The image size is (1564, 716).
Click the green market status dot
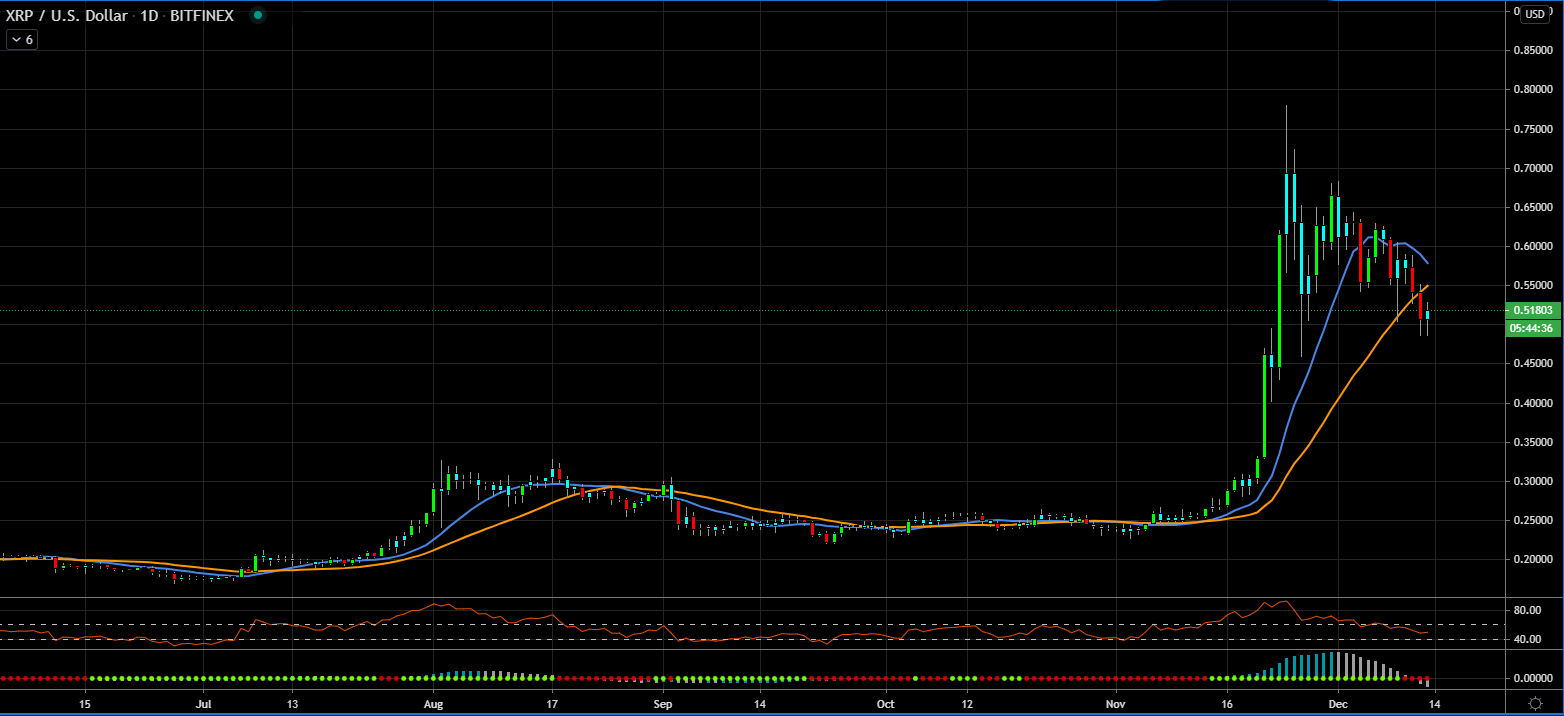point(259,16)
